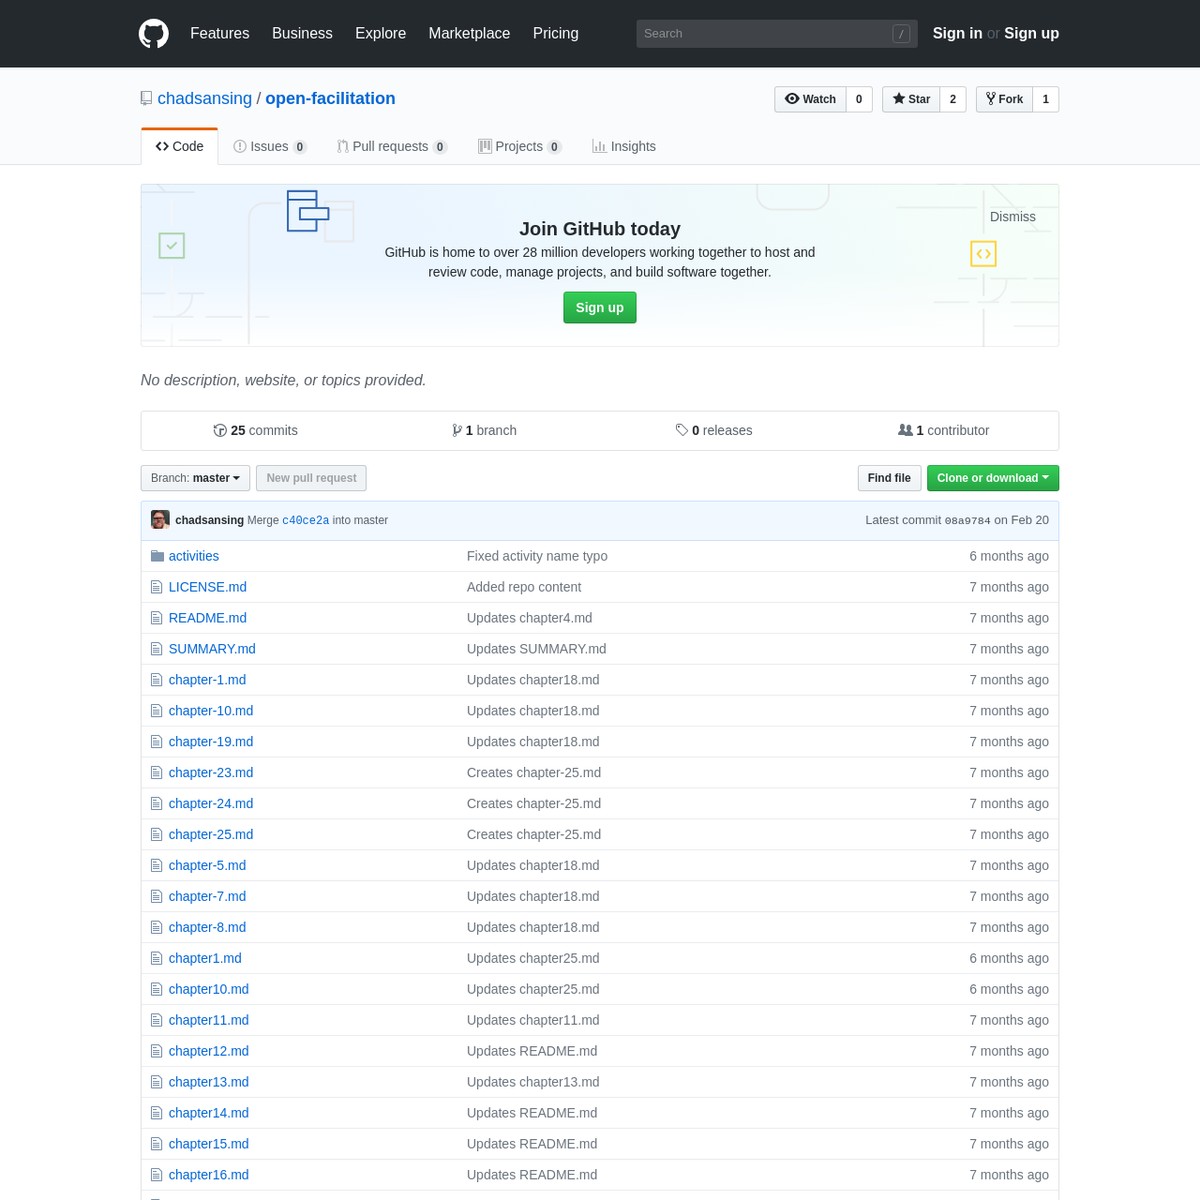Open Business in the top navigation

[302, 33]
